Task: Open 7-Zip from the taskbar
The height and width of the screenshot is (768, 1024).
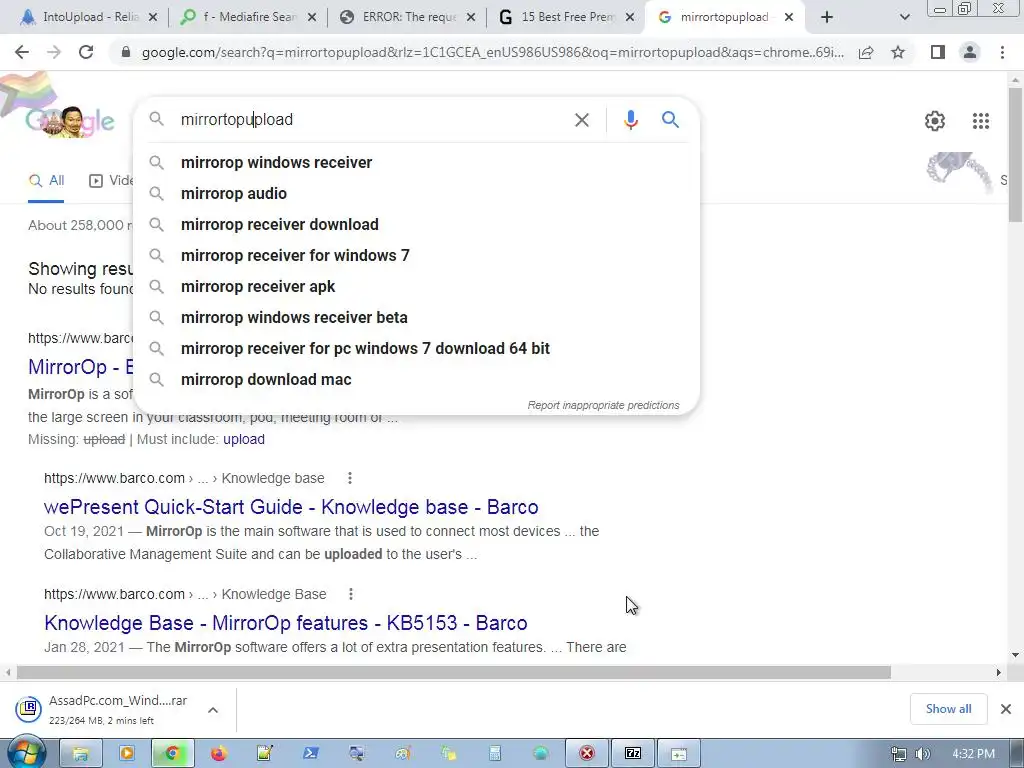Action: (x=633, y=754)
